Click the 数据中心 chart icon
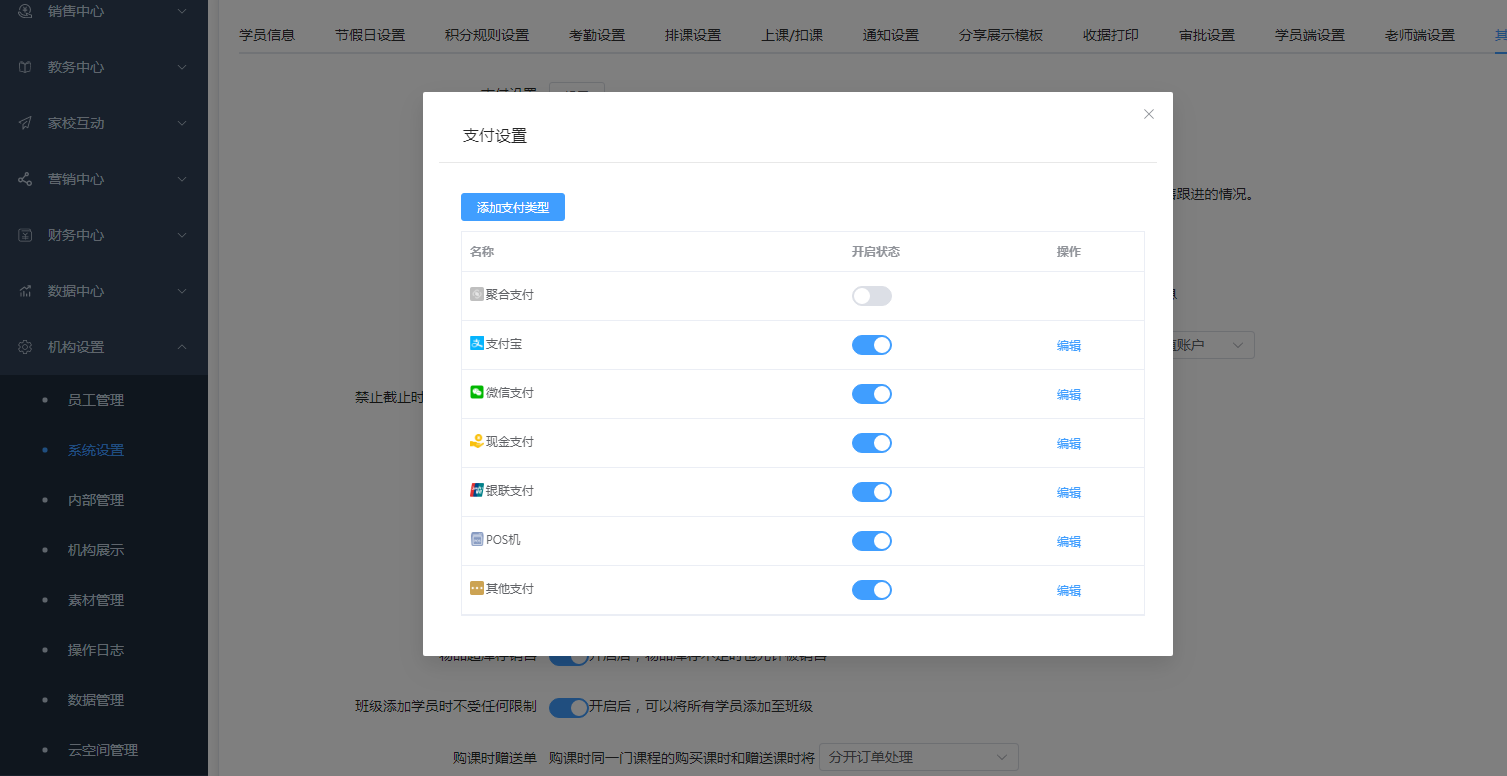The height and width of the screenshot is (776, 1507). click(x=26, y=291)
